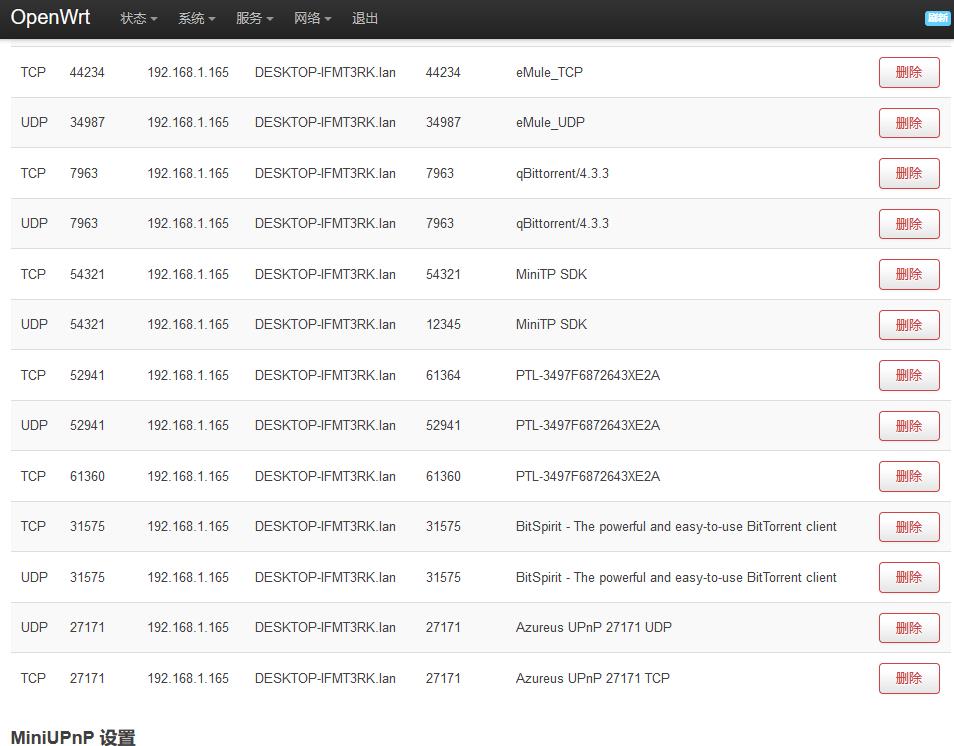Delete TCP 61360 PTL port forward
Viewport: 954px width, 746px height.
[x=908, y=477]
